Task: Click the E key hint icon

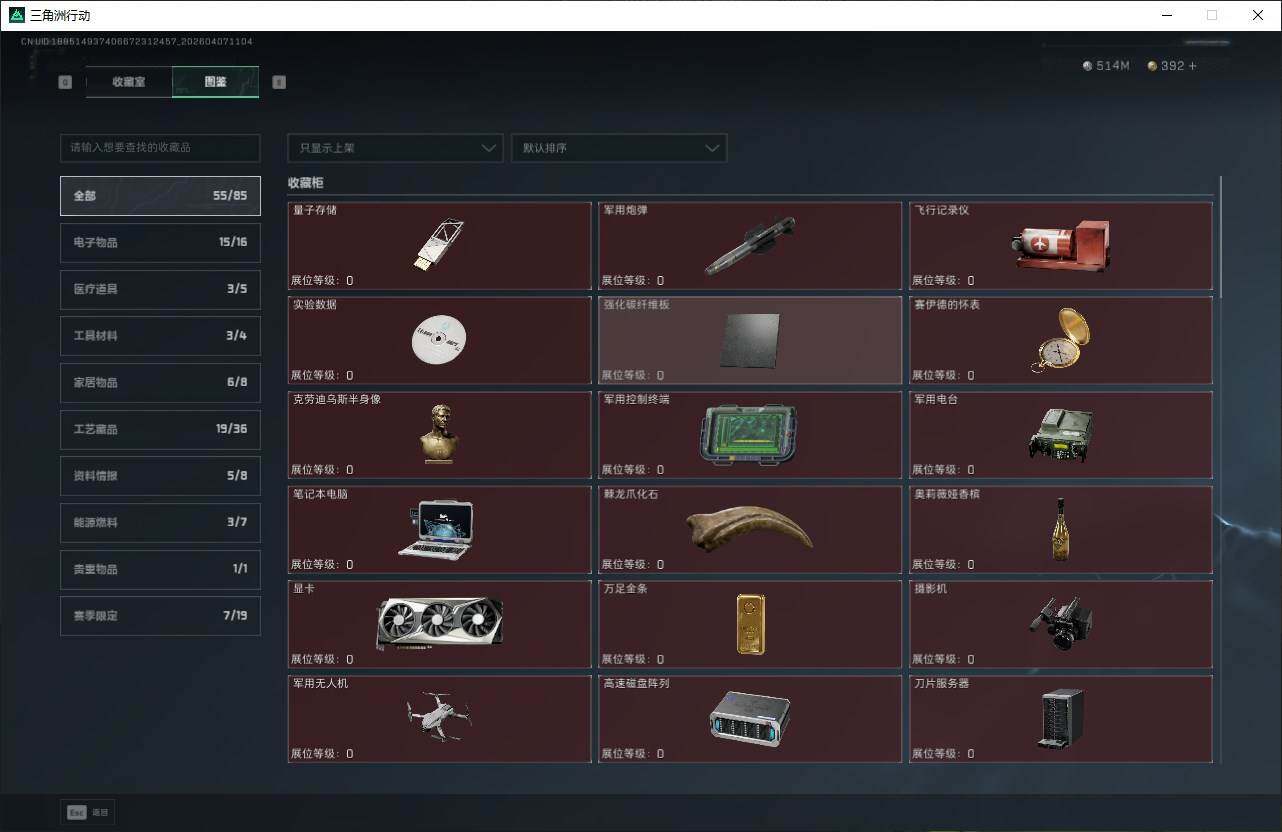Action: coord(279,82)
